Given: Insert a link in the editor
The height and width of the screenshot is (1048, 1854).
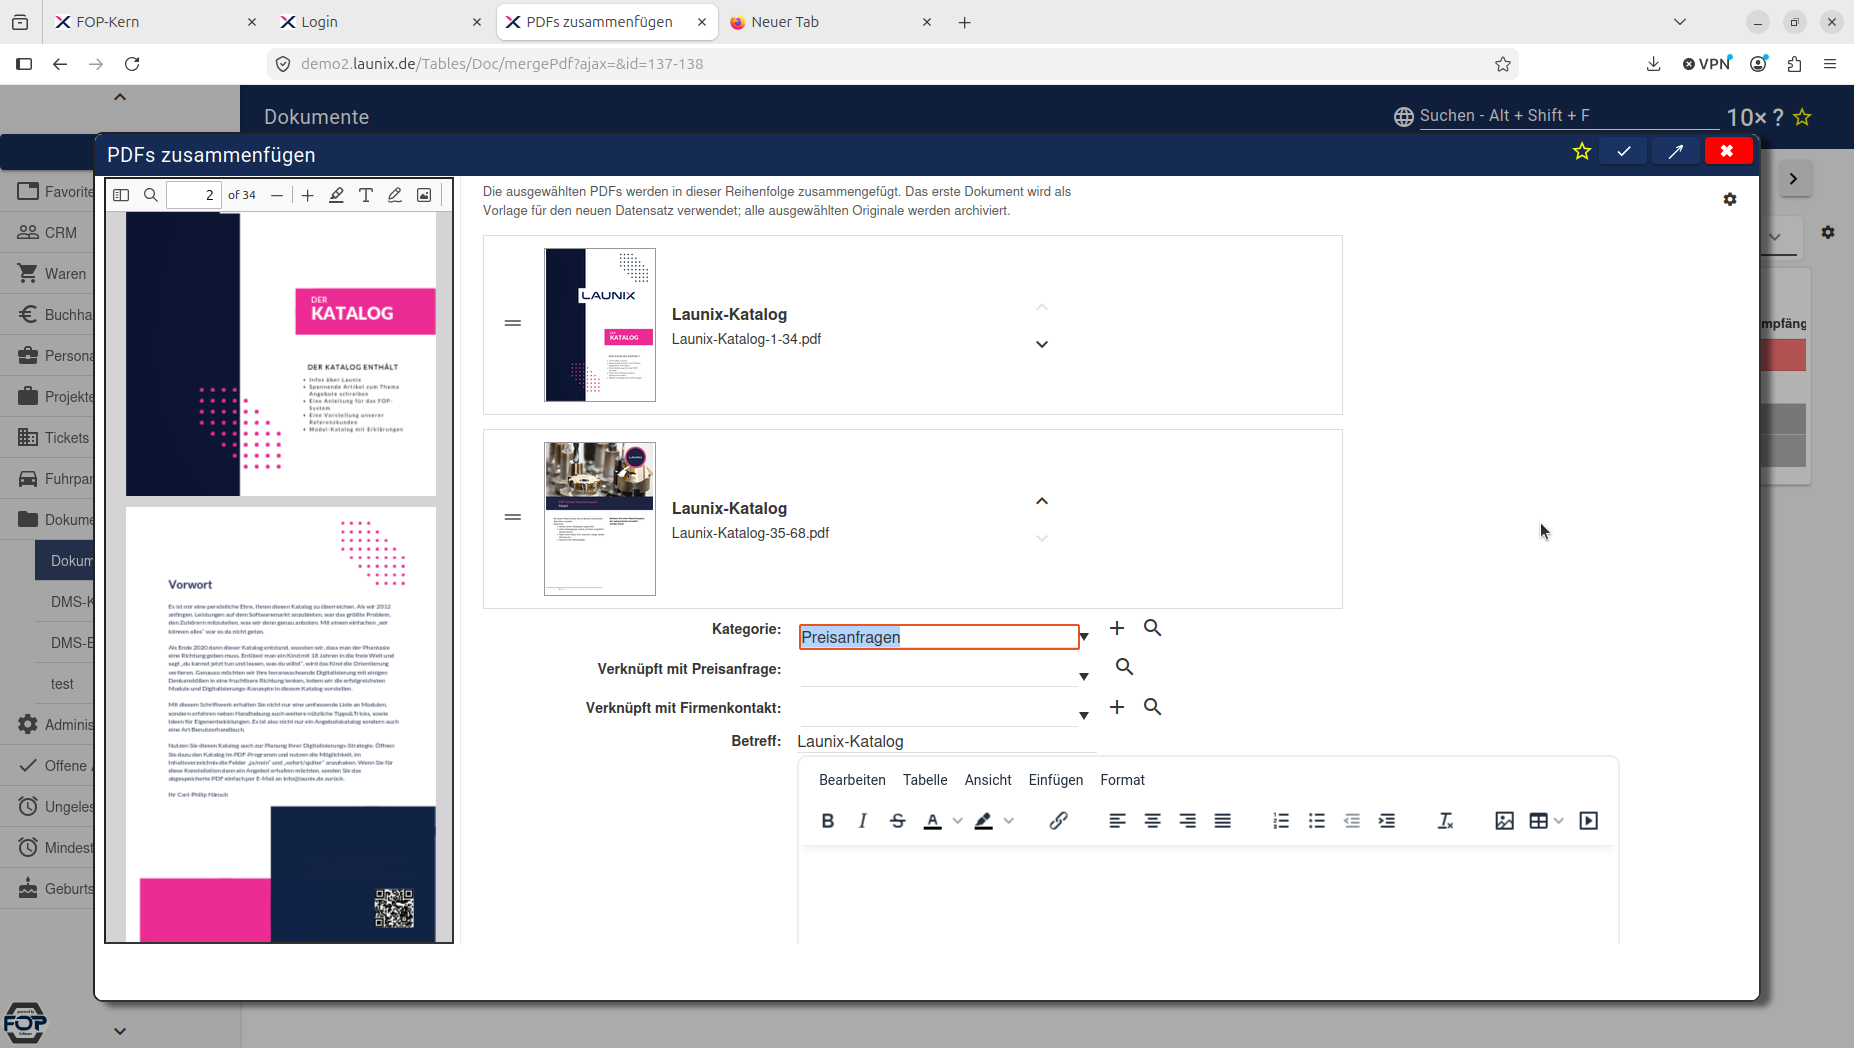Looking at the screenshot, I should pos(1059,821).
